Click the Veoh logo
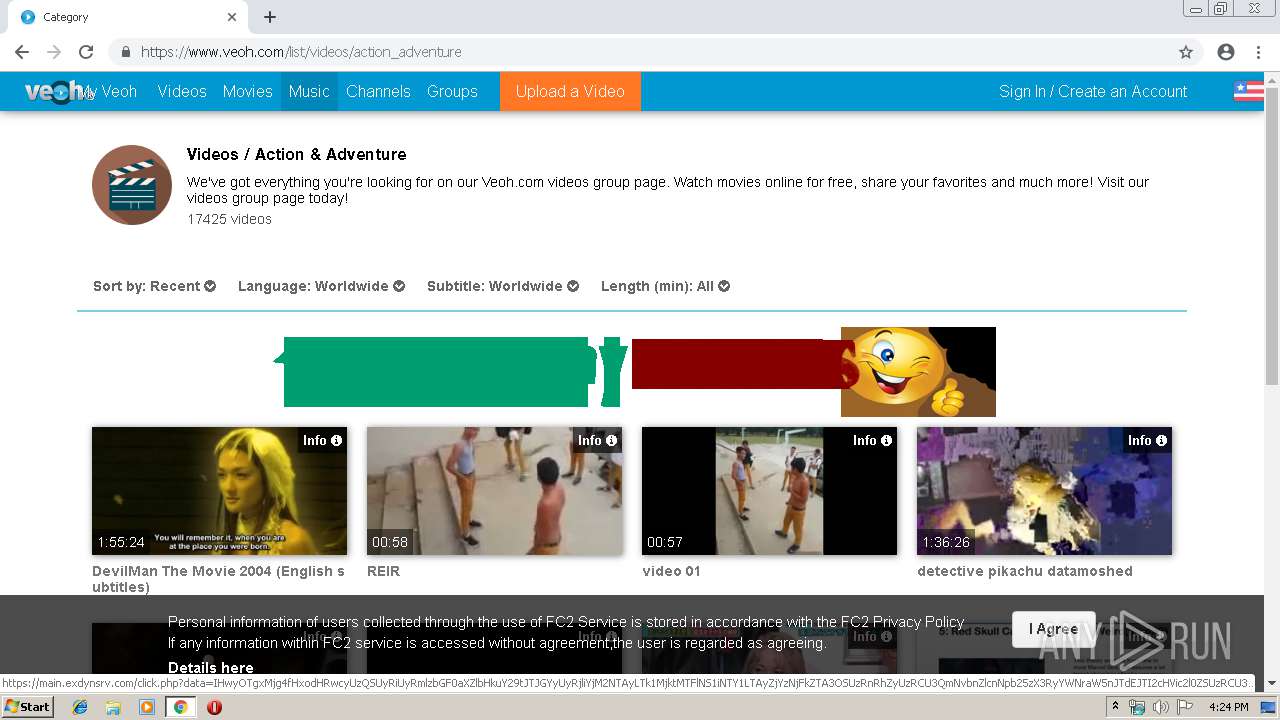Viewport: 1280px width, 720px height. (55, 91)
